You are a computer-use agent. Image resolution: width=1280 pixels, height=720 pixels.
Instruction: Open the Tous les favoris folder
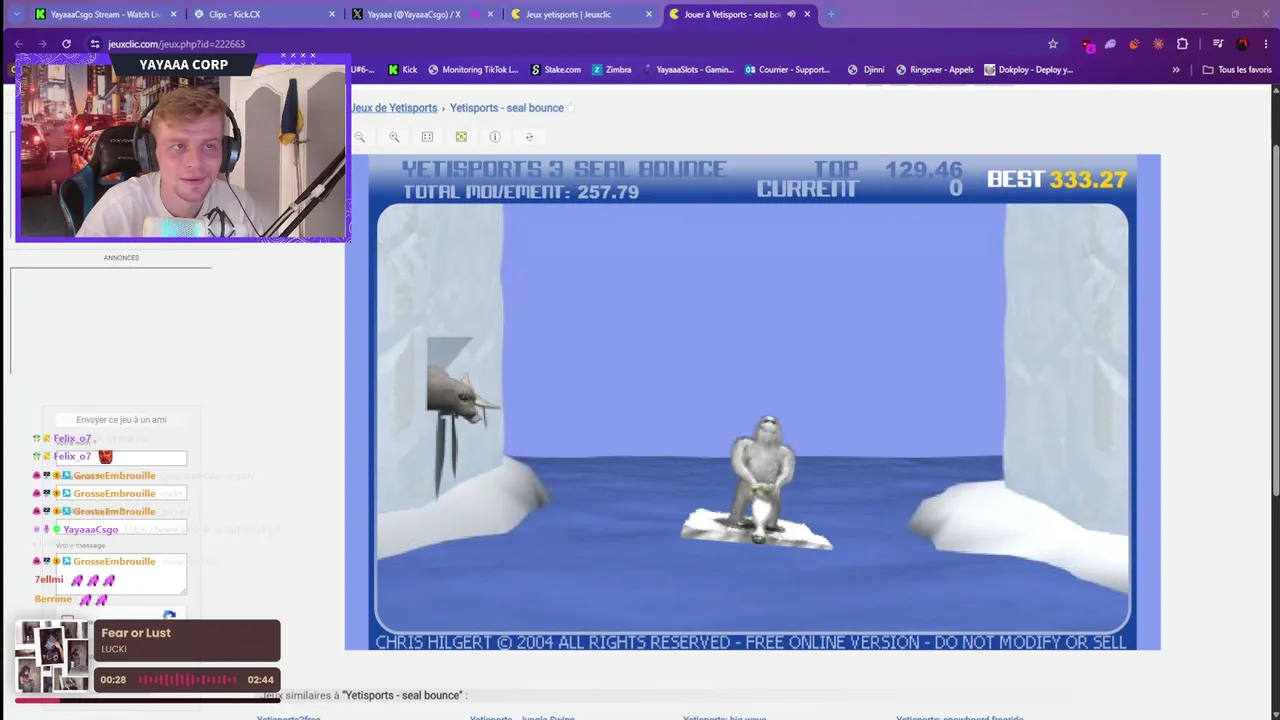(1237, 70)
